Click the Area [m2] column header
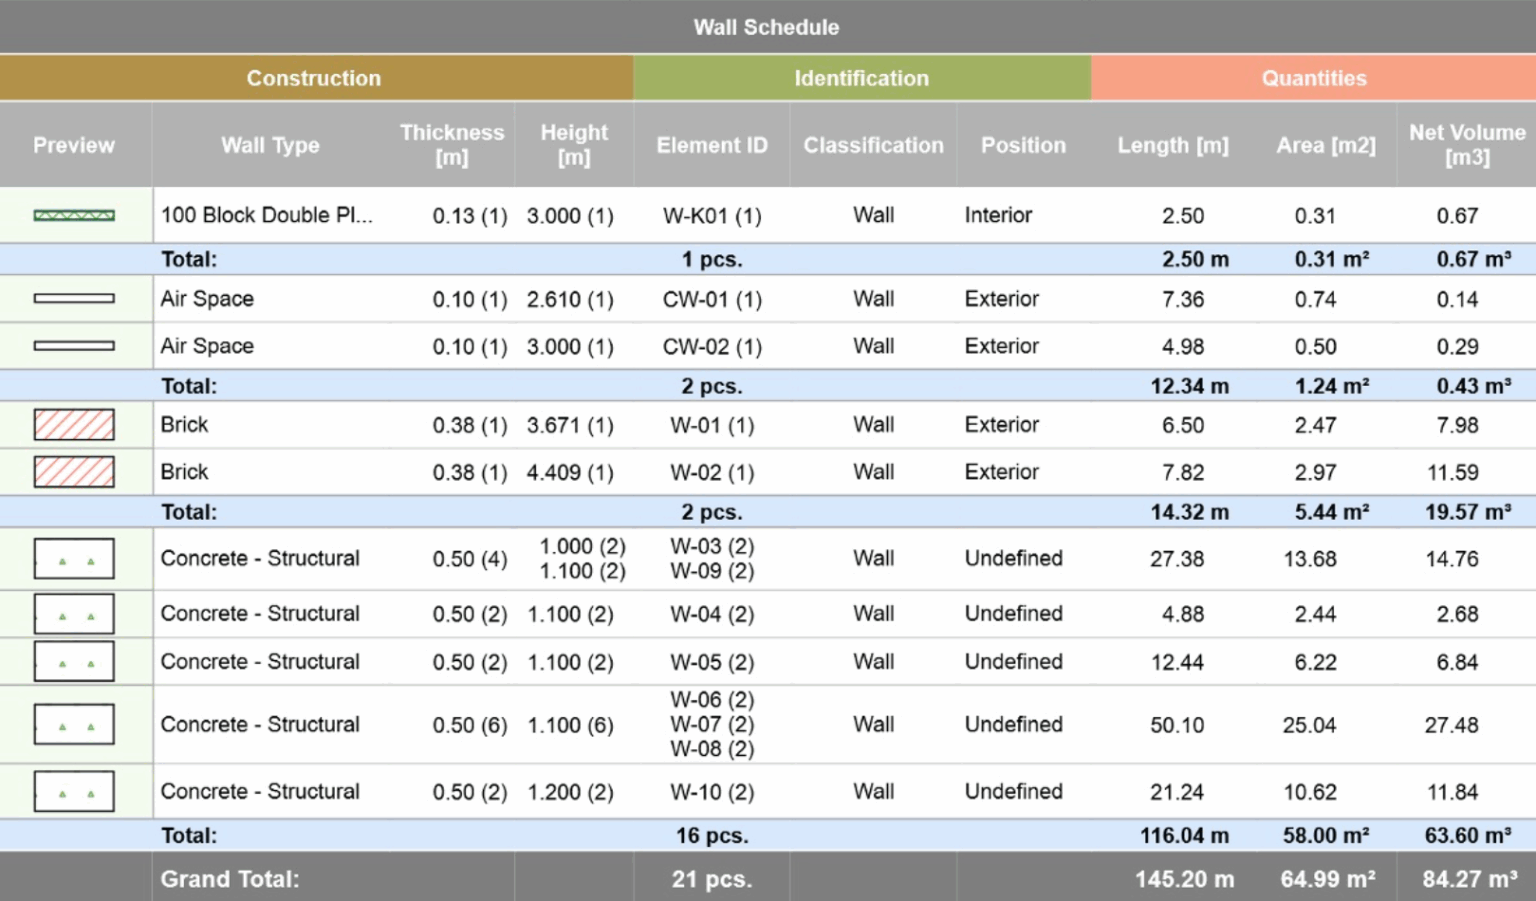Image resolution: width=1536 pixels, height=901 pixels. pos(1326,145)
